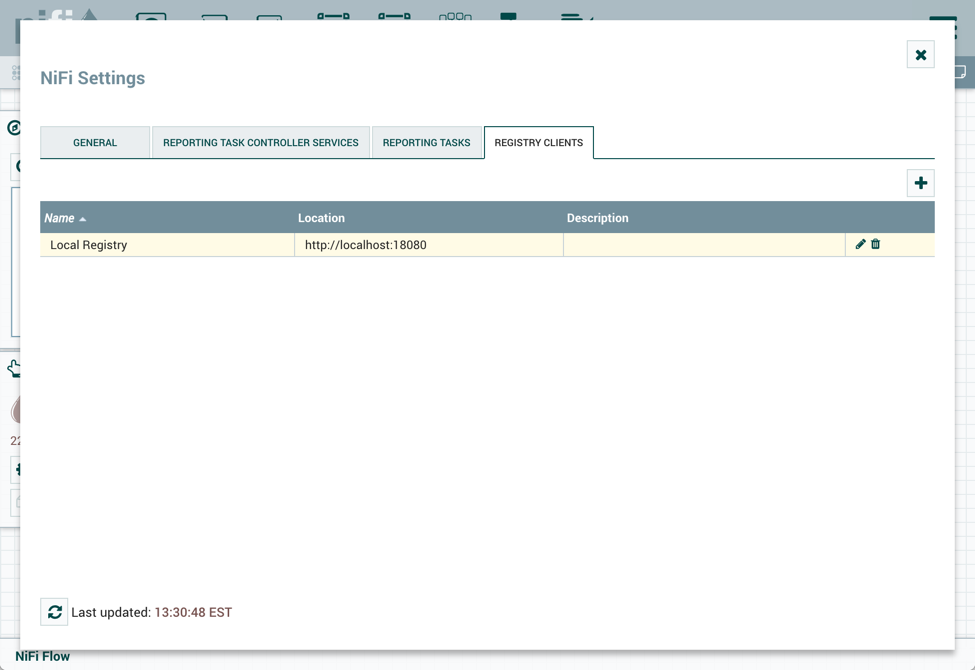Click the Funnel icon in the toolbar
The image size is (975, 670).
coord(455,18)
